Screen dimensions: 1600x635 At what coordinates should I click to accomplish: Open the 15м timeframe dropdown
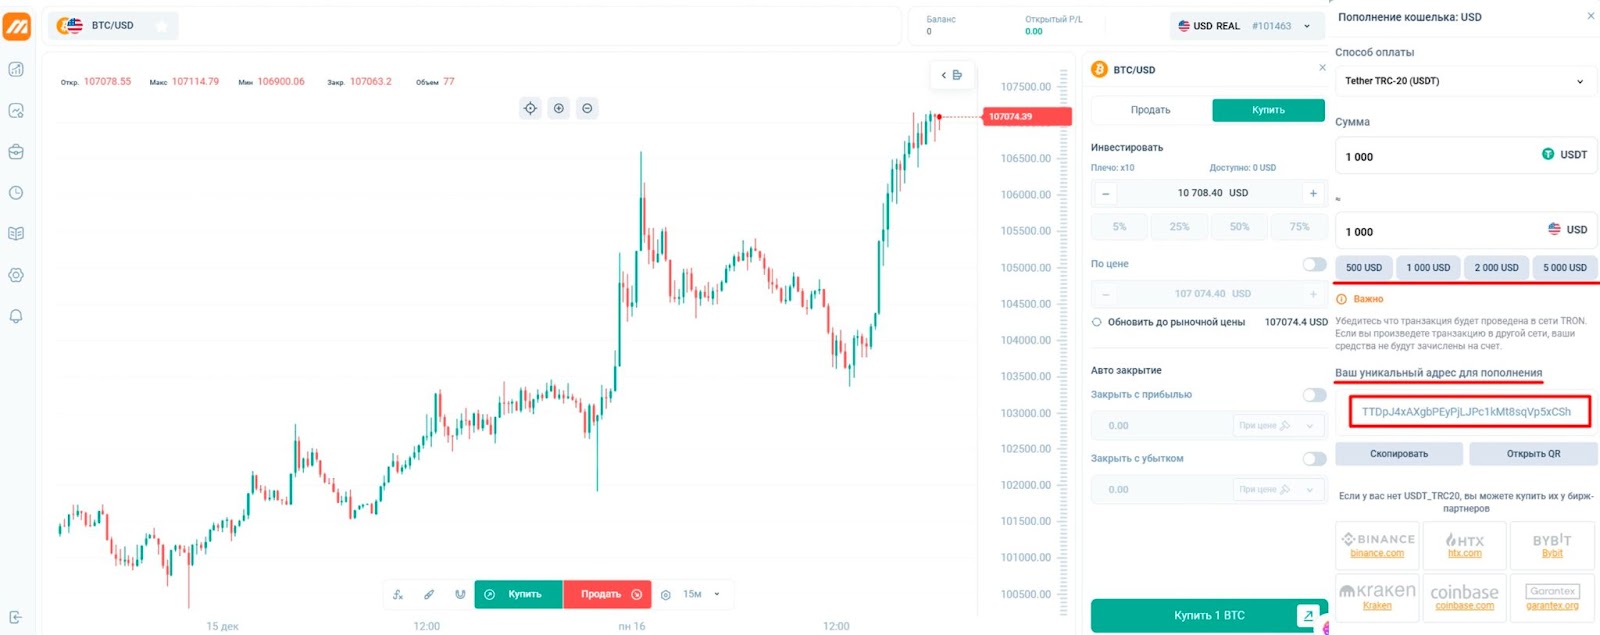pos(701,594)
